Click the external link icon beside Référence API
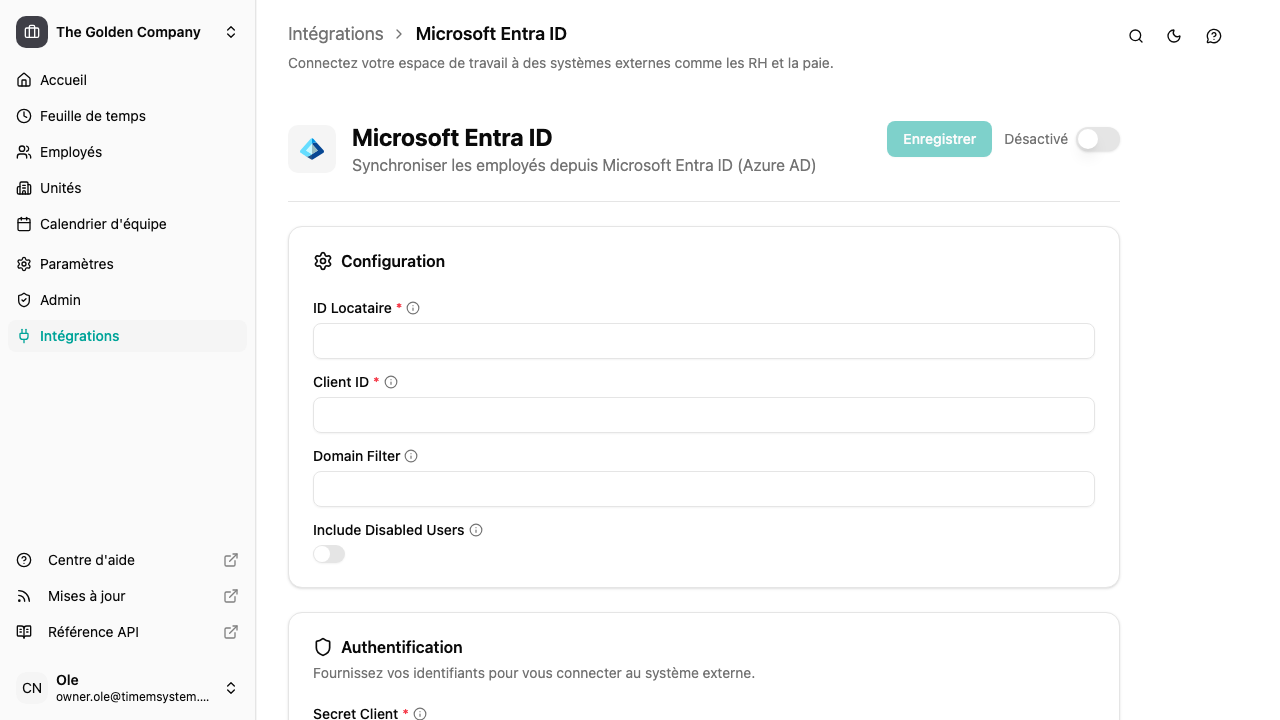 tap(230, 632)
